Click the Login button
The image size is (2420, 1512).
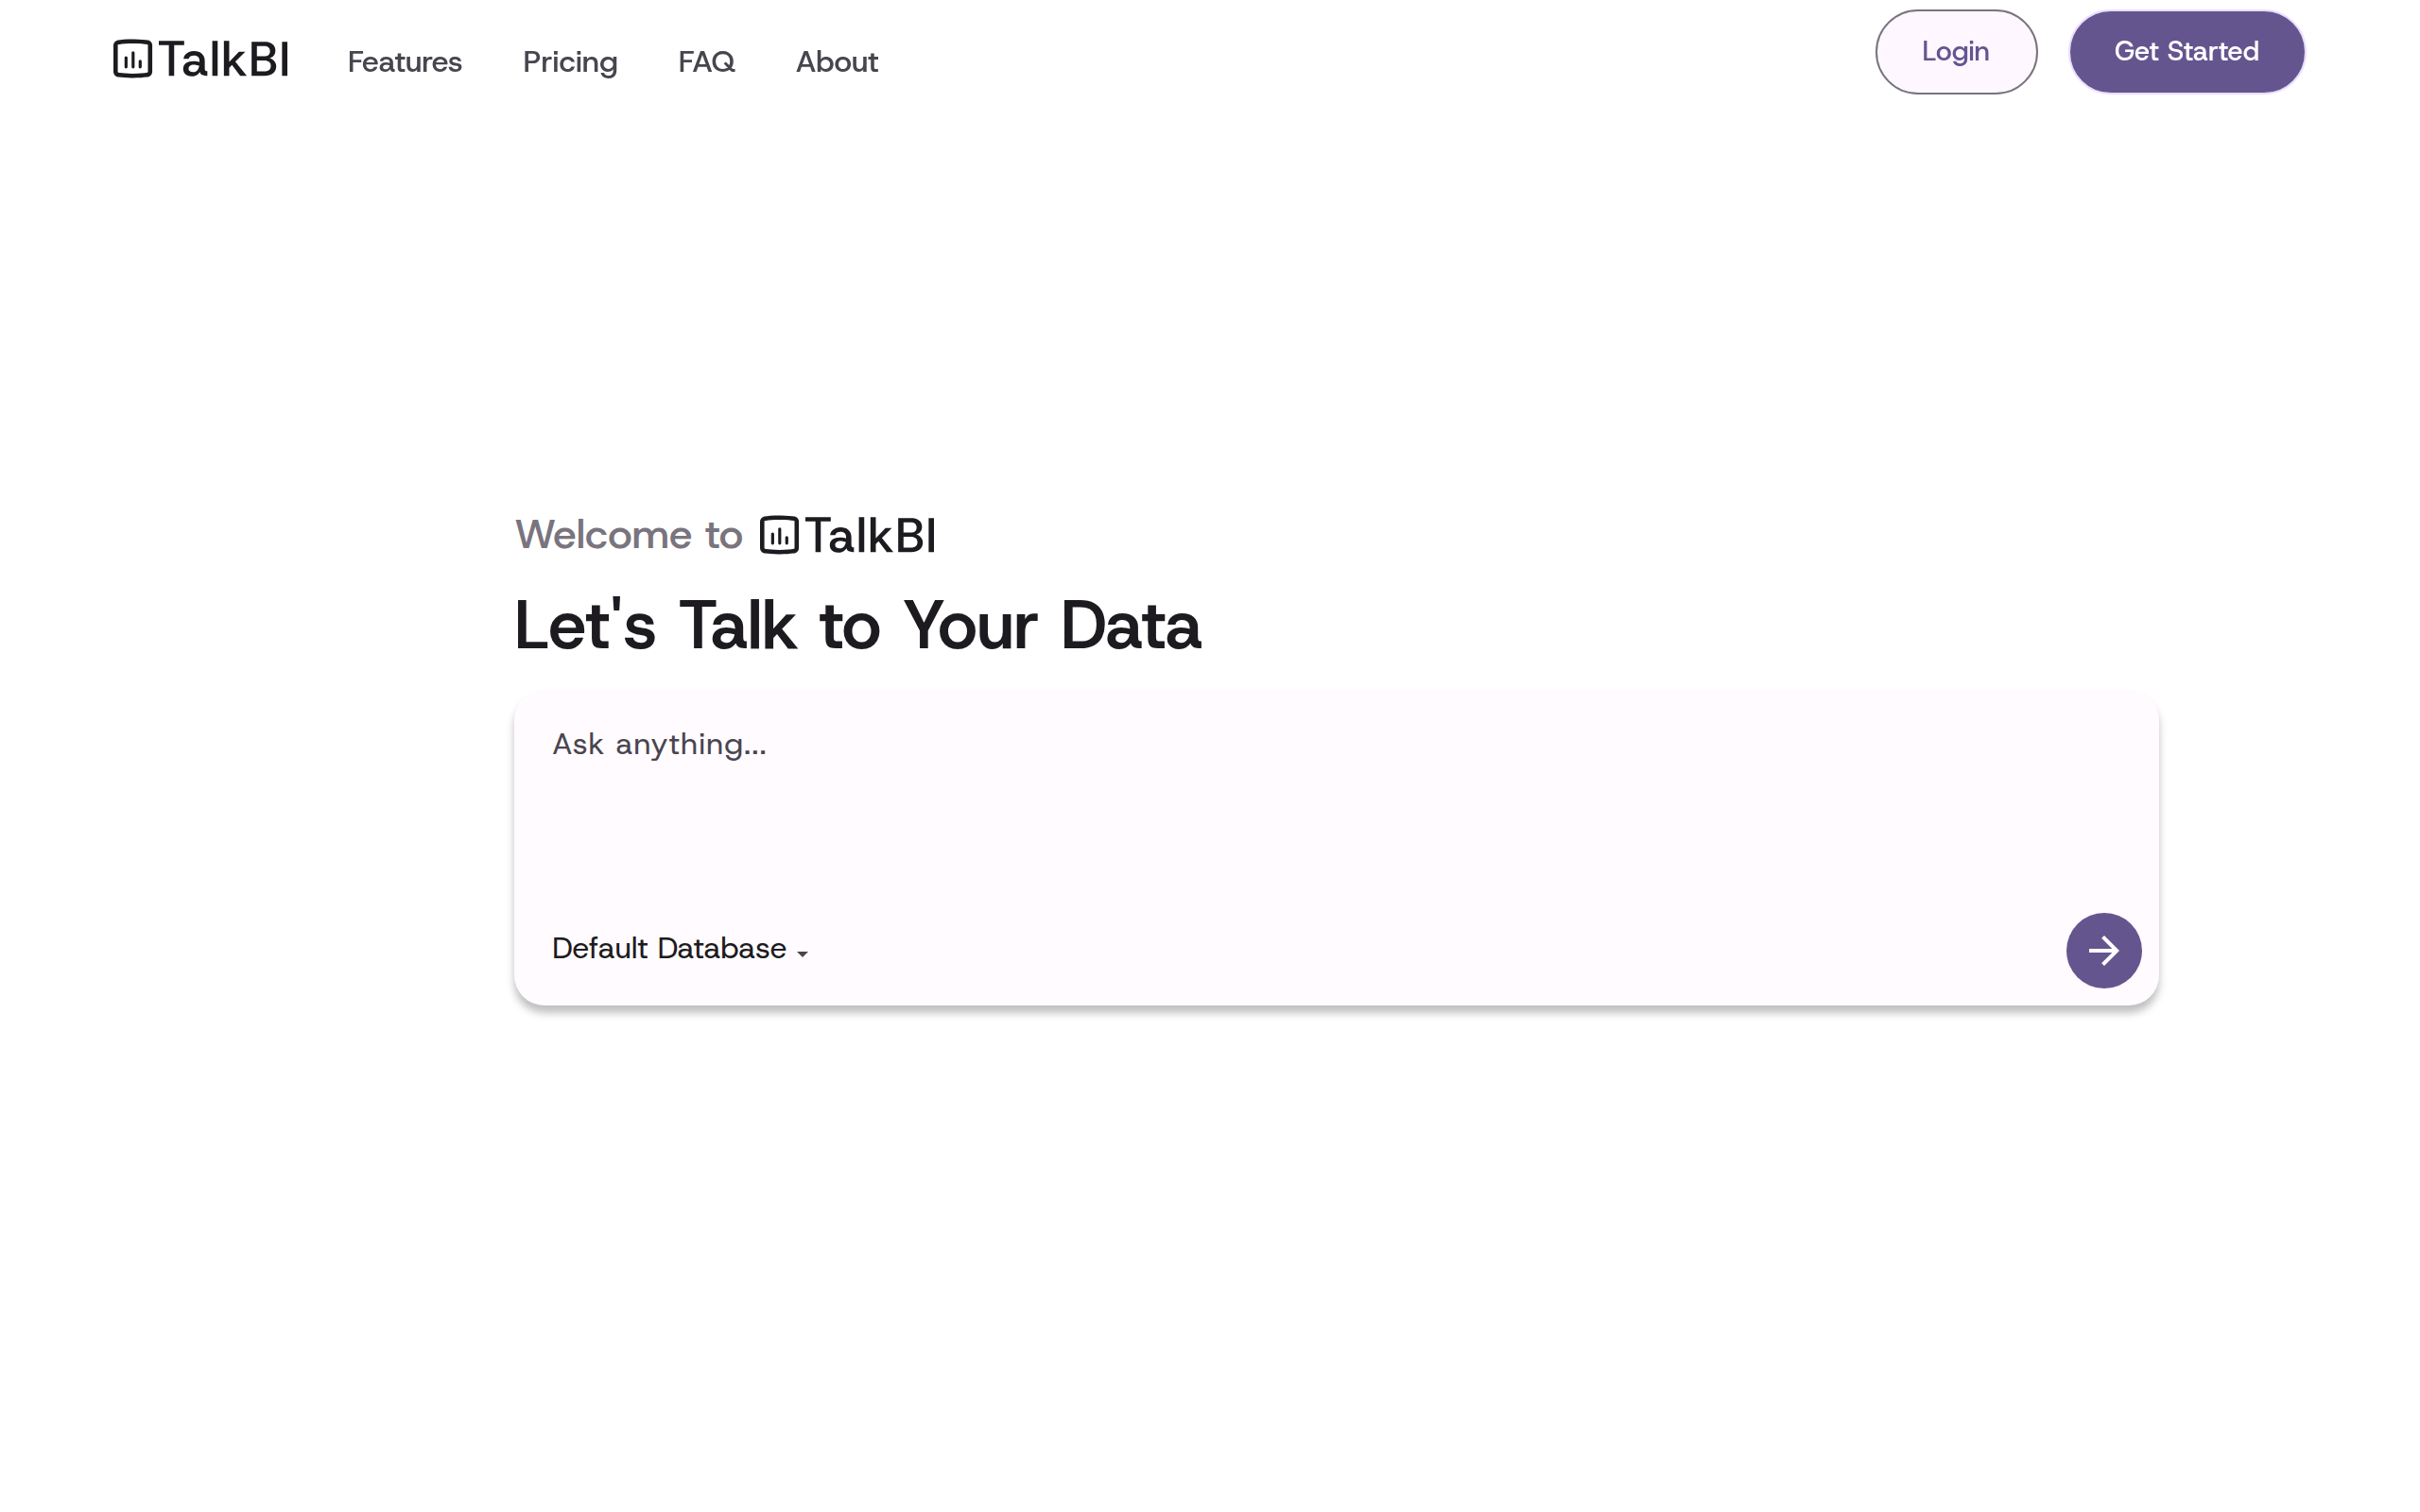pos(1955,52)
